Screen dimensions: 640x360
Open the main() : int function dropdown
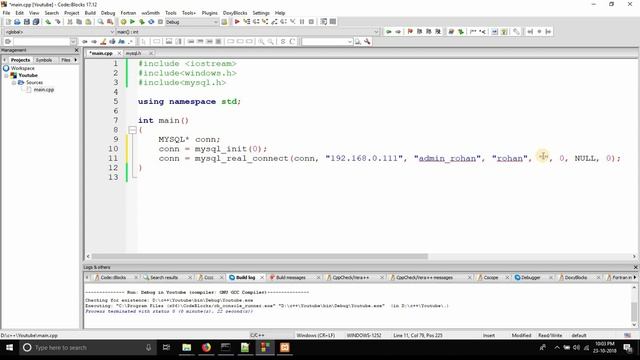coord(248,32)
